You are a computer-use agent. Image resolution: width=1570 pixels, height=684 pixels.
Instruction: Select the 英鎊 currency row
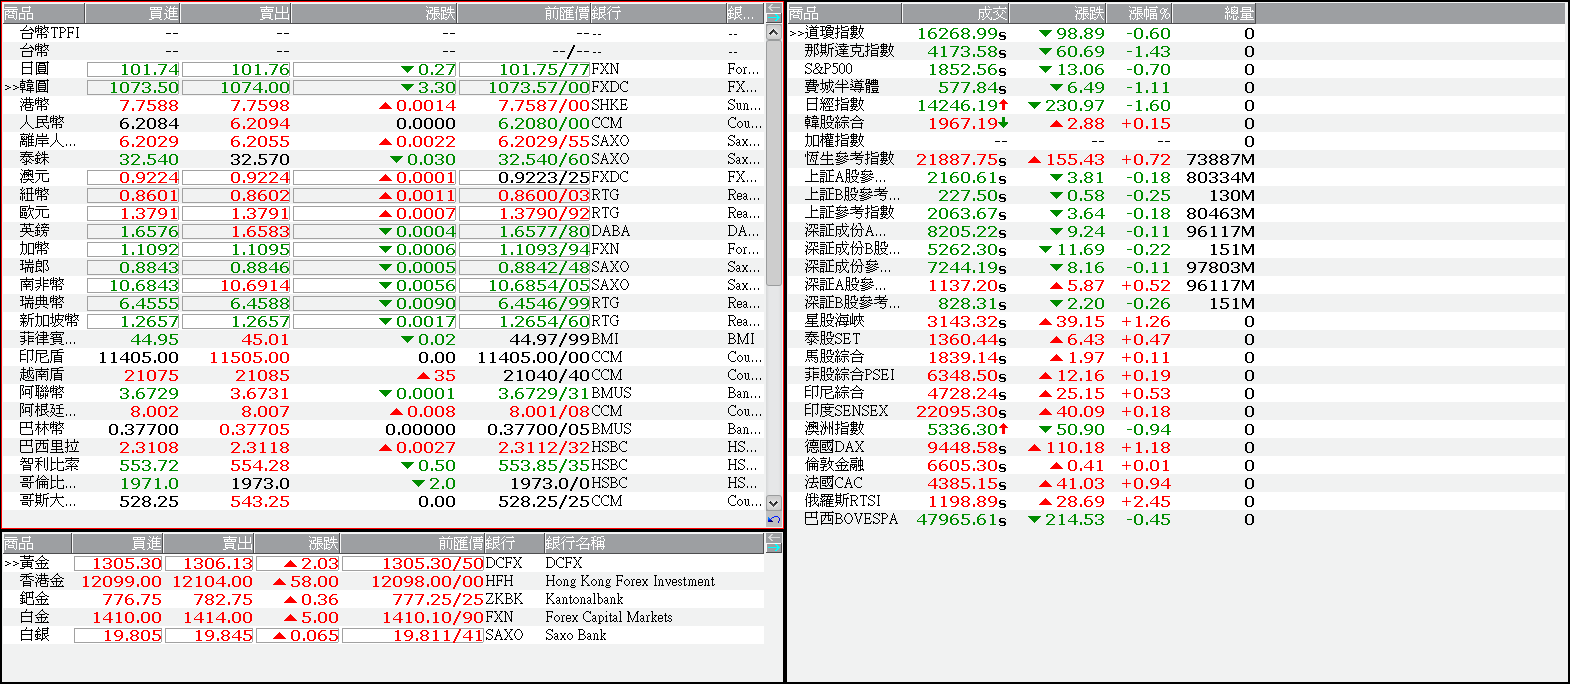383,231
